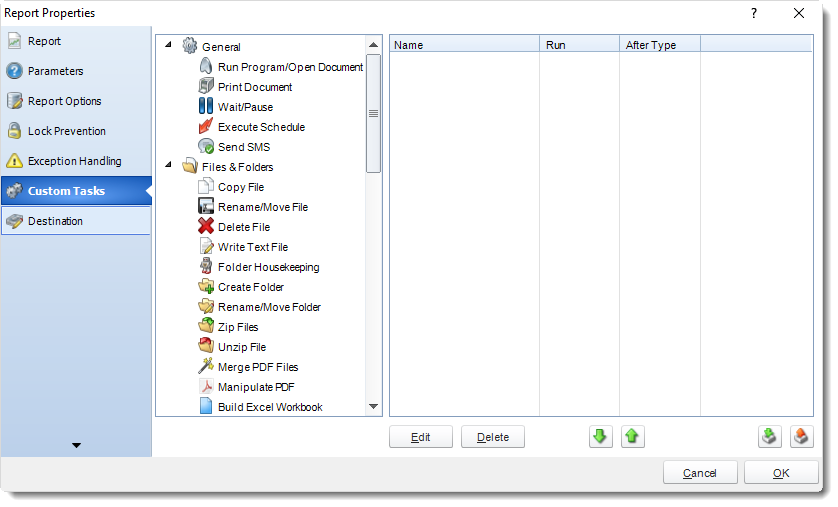The image size is (838, 507).
Task: Click the Print Document printer icon
Action: pos(206,86)
